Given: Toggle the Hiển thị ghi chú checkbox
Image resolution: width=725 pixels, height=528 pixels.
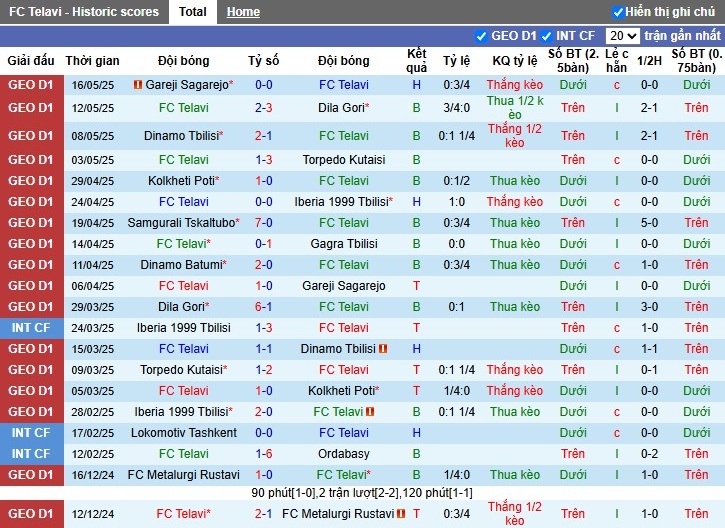Looking at the screenshot, I should pos(618,12).
